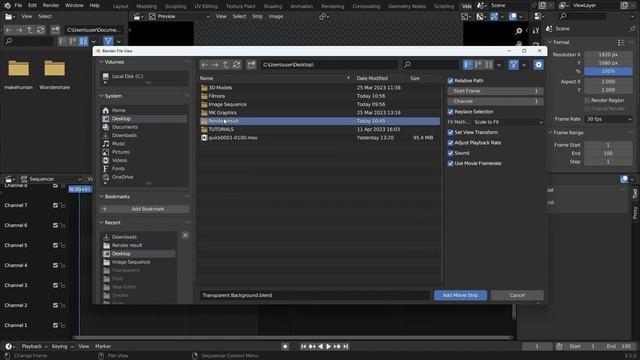Jump to last frame in timeline
Viewport: 640px width, 360px height.
346,347
